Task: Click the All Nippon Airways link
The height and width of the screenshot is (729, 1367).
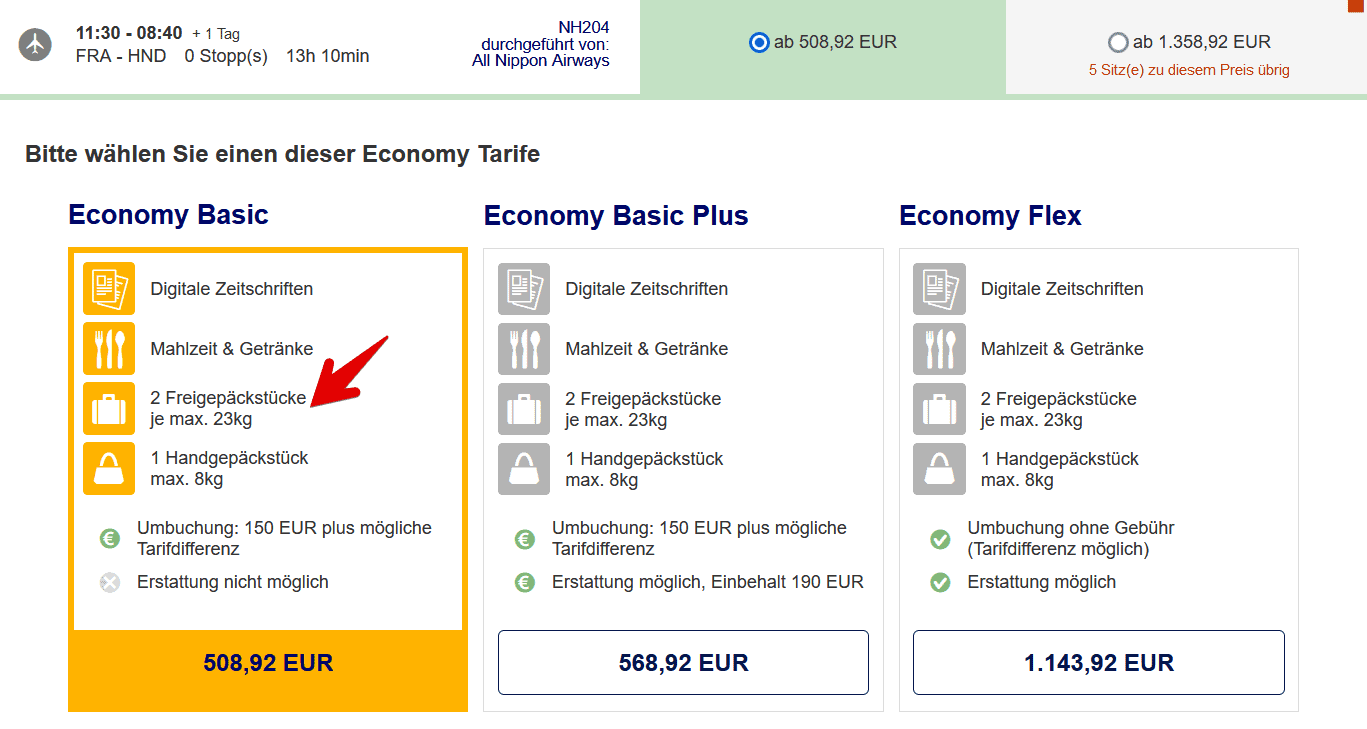Action: tap(541, 60)
